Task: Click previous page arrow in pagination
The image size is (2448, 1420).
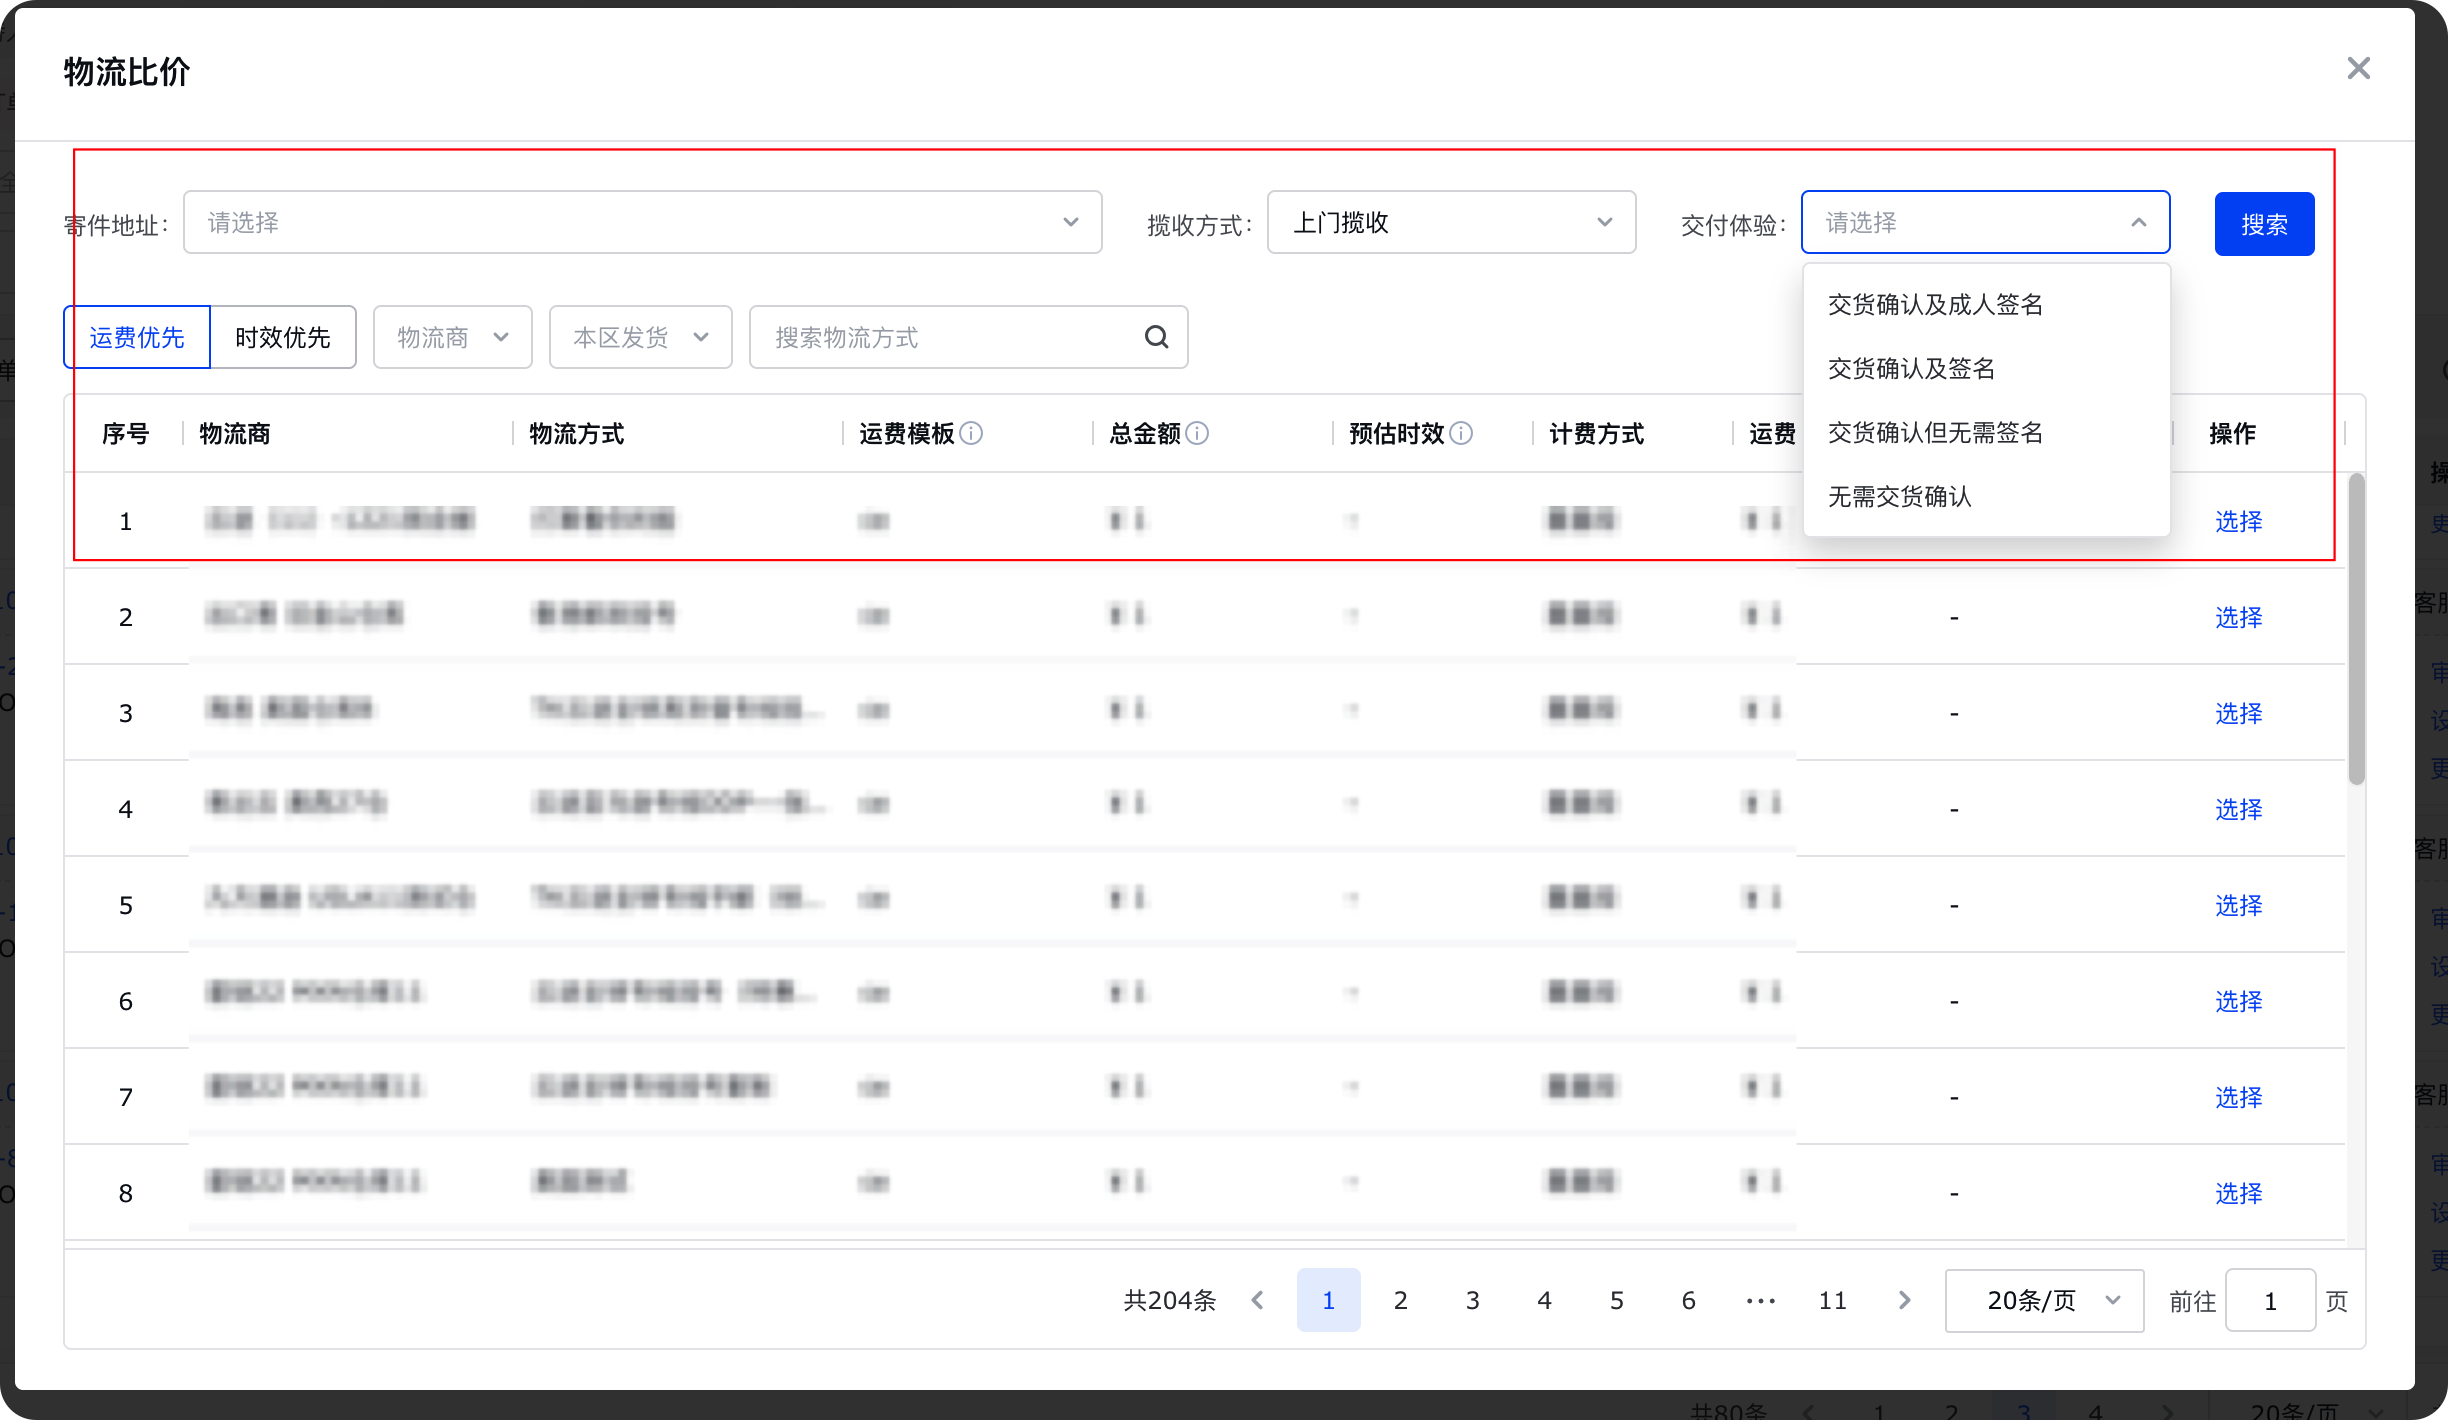Action: click(x=1258, y=1300)
